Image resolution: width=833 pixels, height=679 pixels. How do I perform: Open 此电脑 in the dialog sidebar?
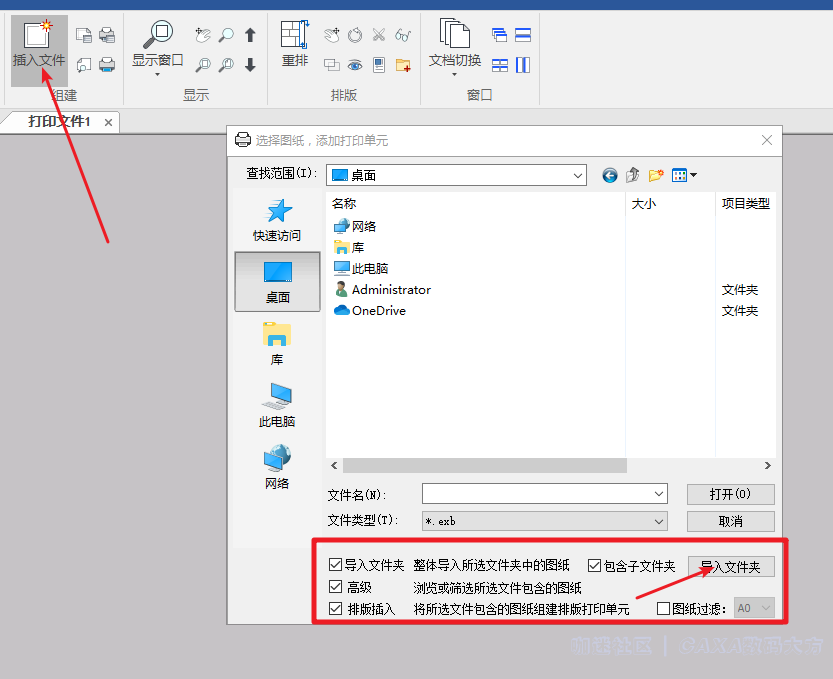click(277, 406)
